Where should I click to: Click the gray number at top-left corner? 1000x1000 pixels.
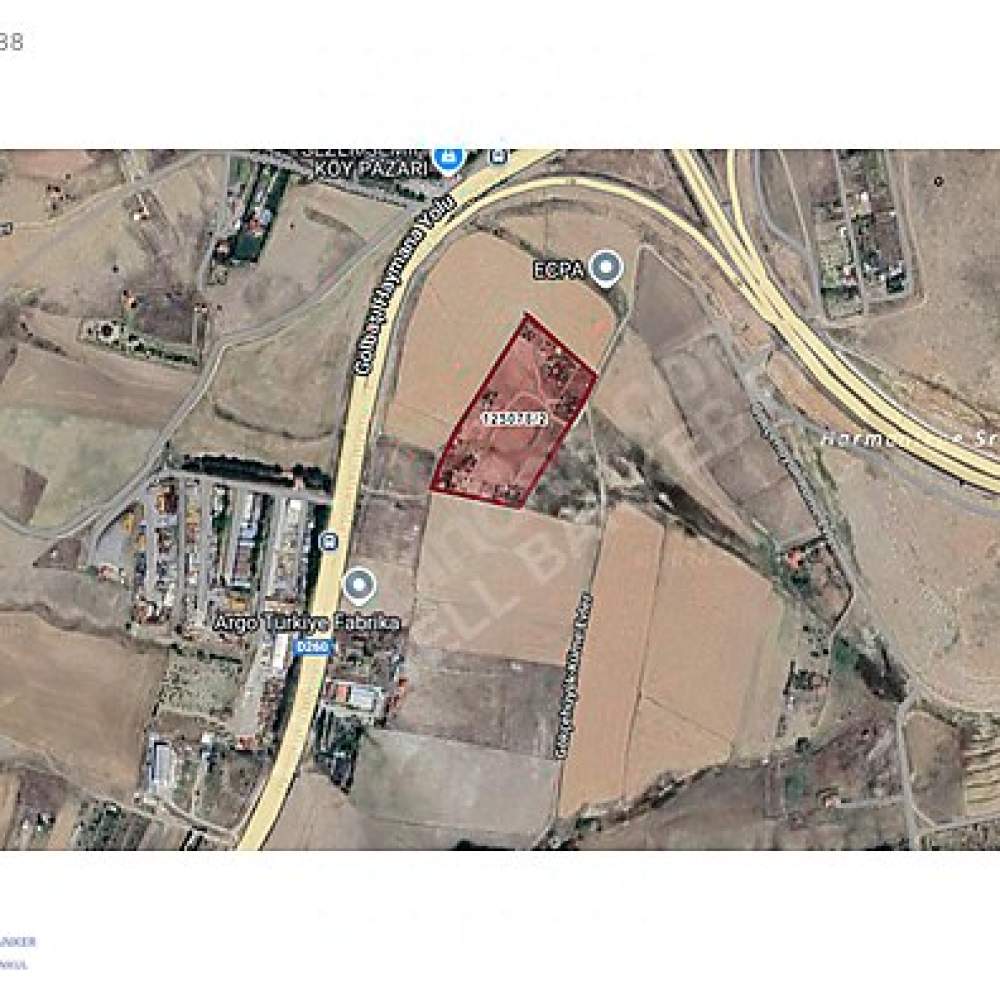[11, 42]
